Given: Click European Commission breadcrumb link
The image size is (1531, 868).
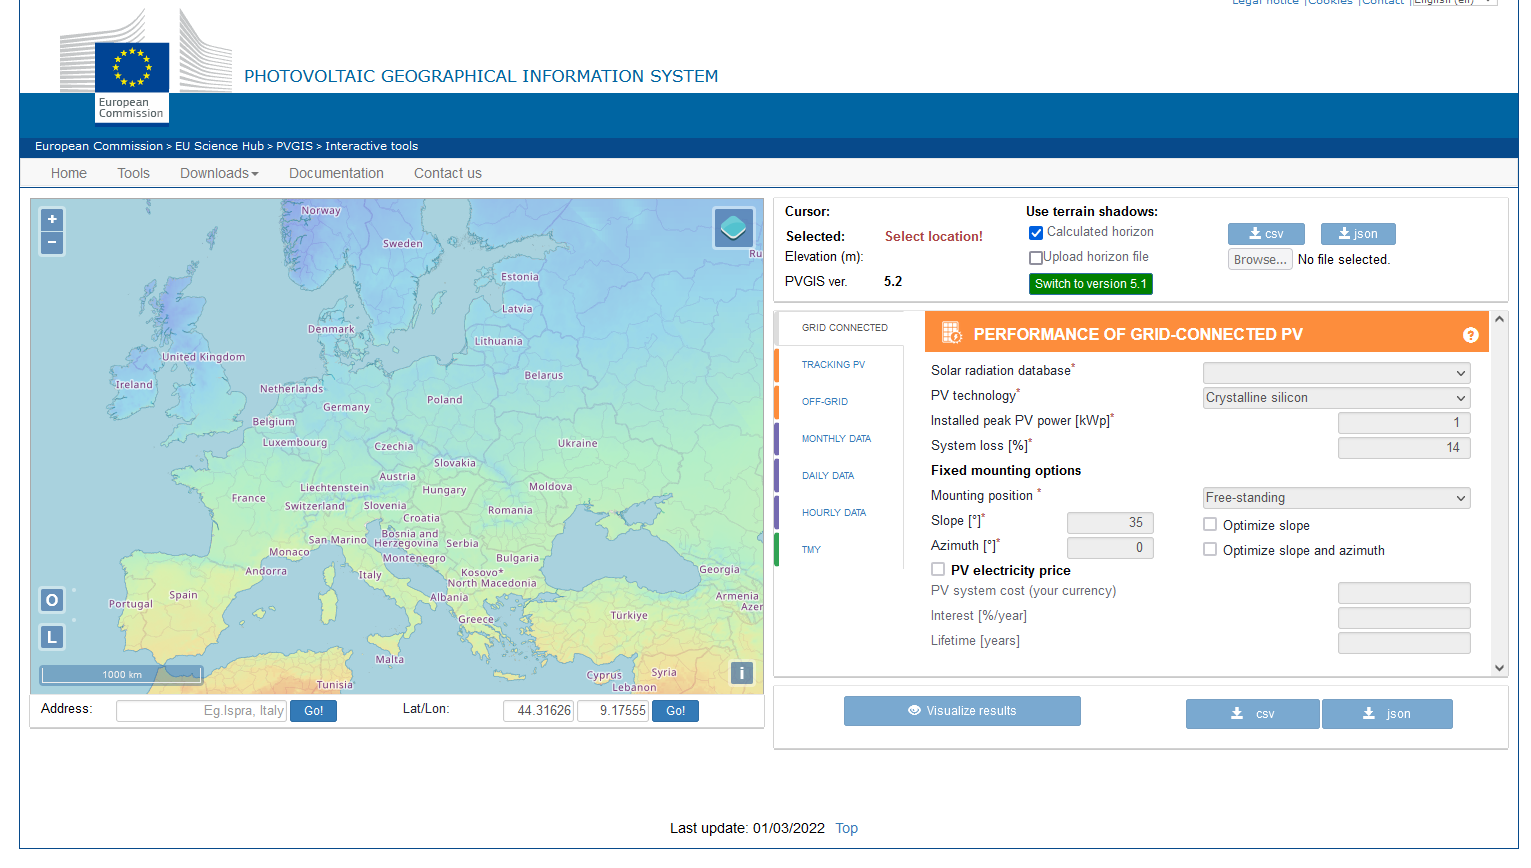Looking at the screenshot, I should point(99,146).
